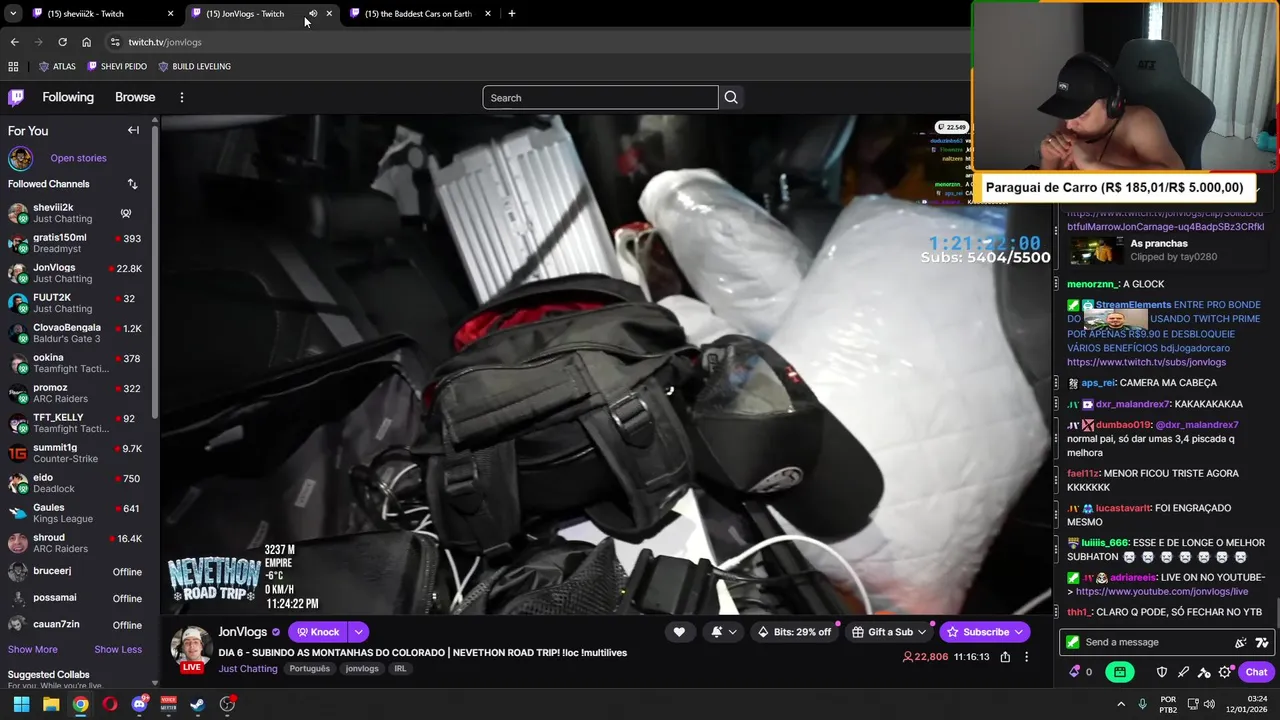Click Show Less channels
Screen dimensions: 1280x720
118,649
